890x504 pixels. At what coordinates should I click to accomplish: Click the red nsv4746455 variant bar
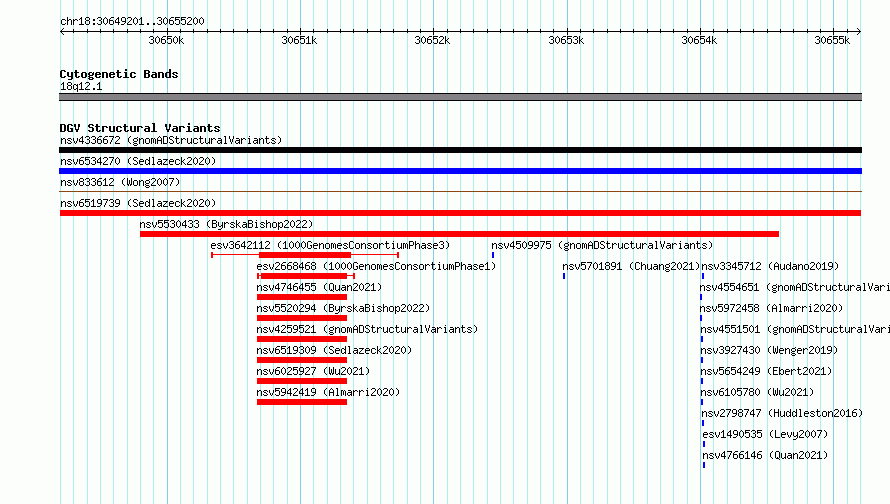click(302, 297)
